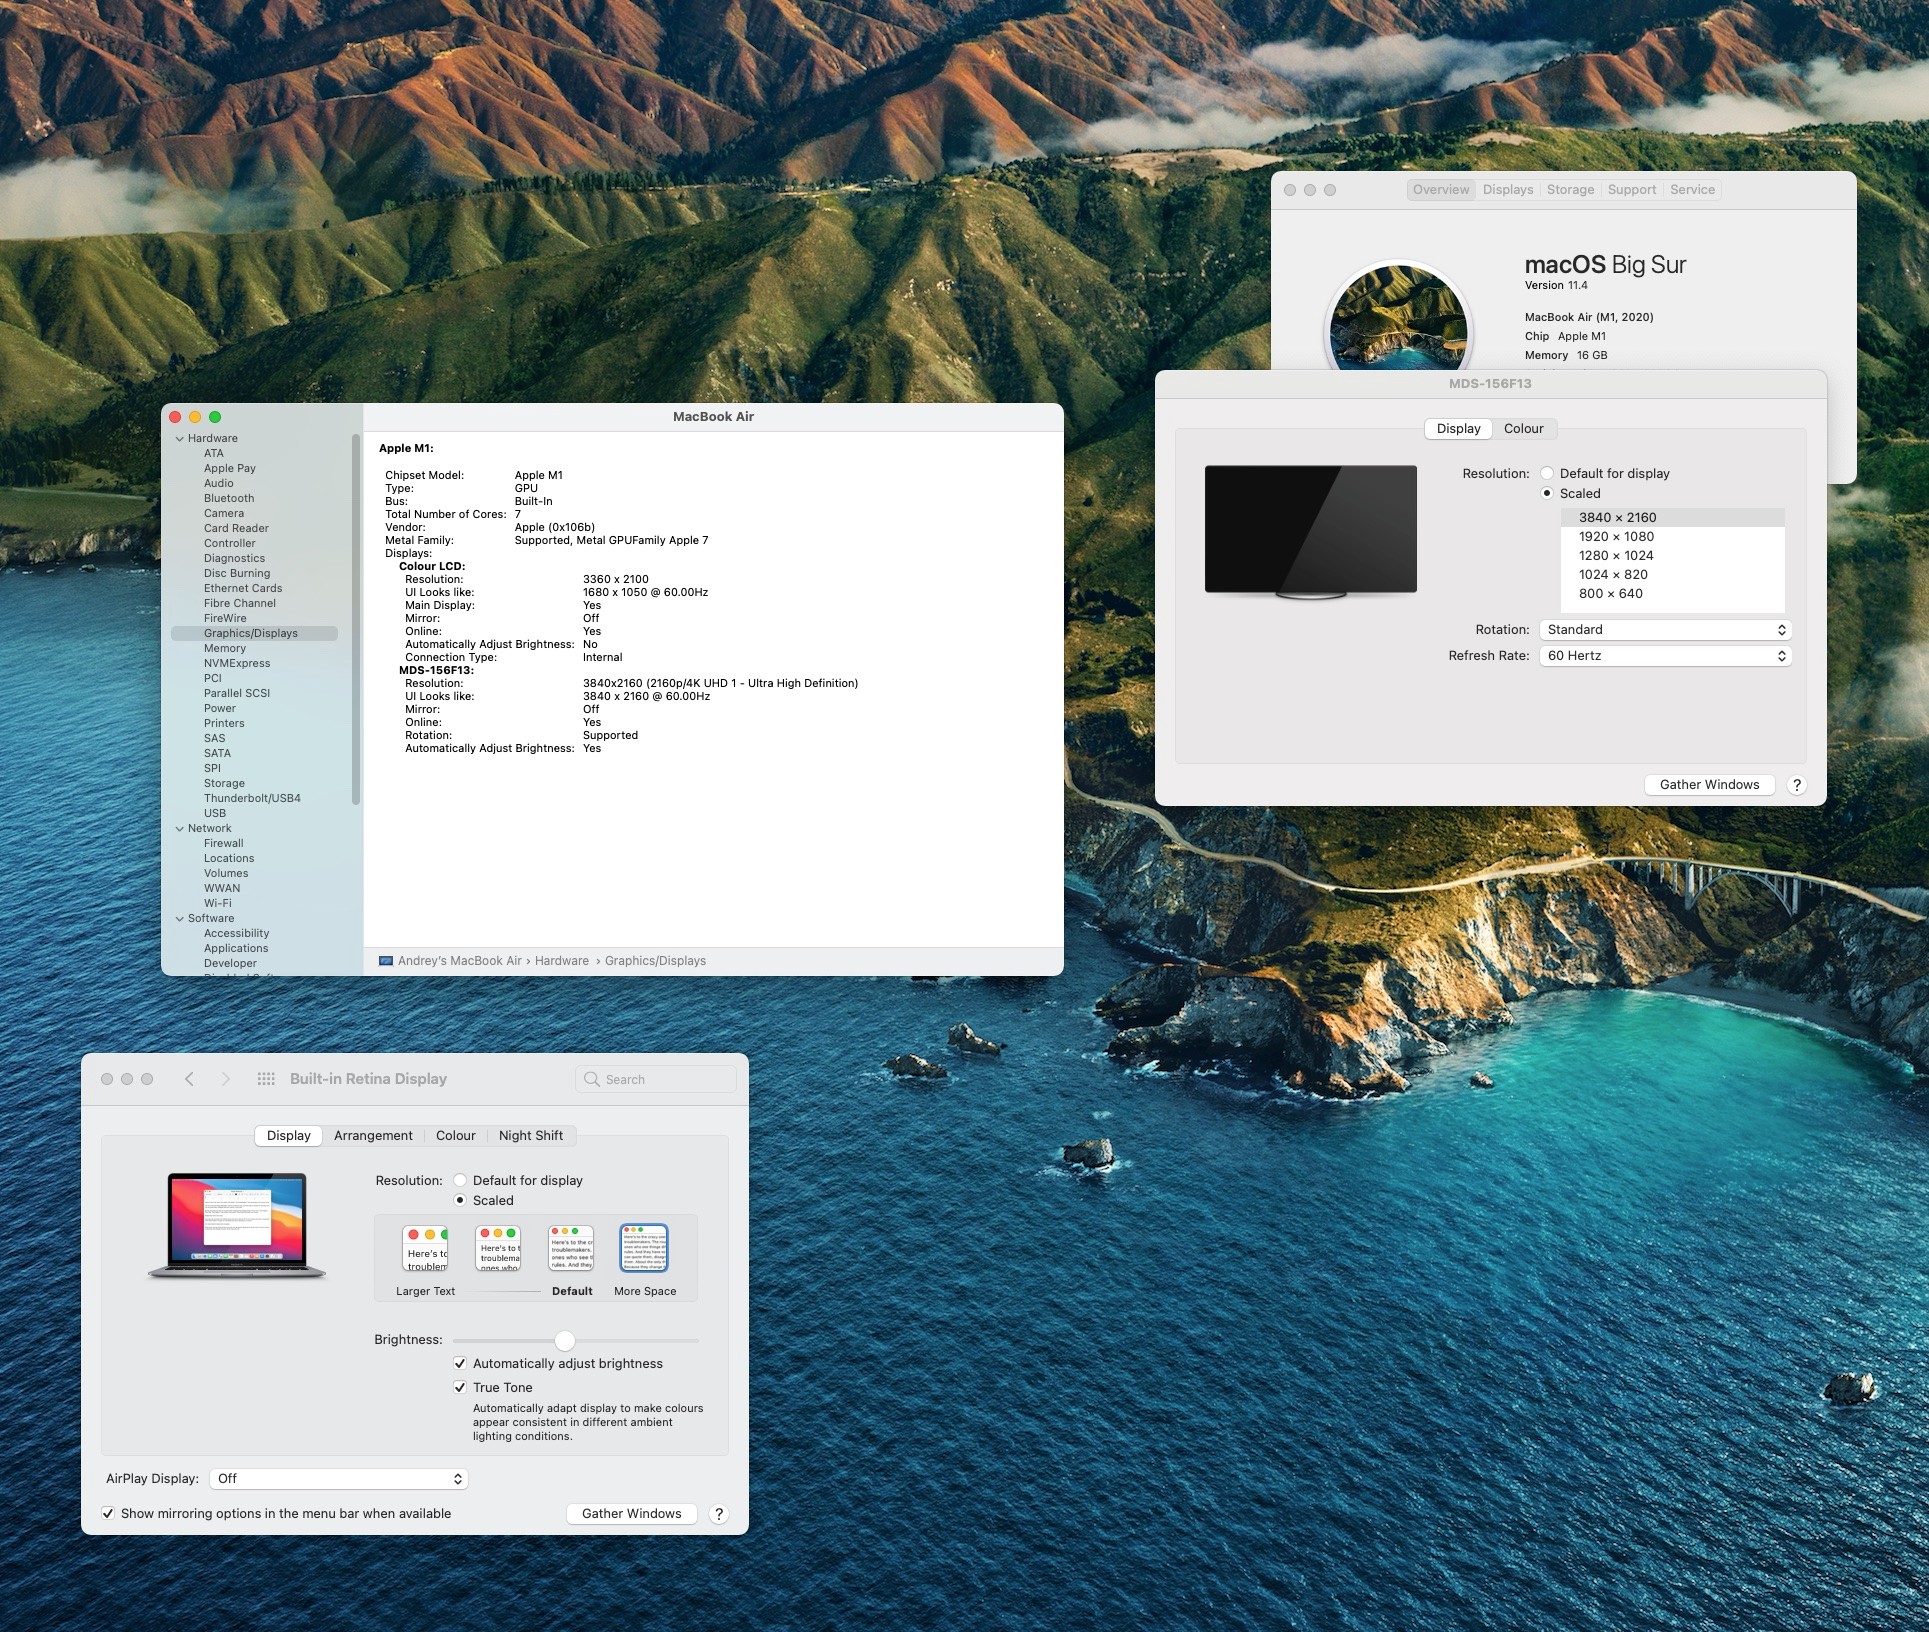
Task: Select Storage in System Information sidebar
Action: pyautogui.click(x=224, y=783)
